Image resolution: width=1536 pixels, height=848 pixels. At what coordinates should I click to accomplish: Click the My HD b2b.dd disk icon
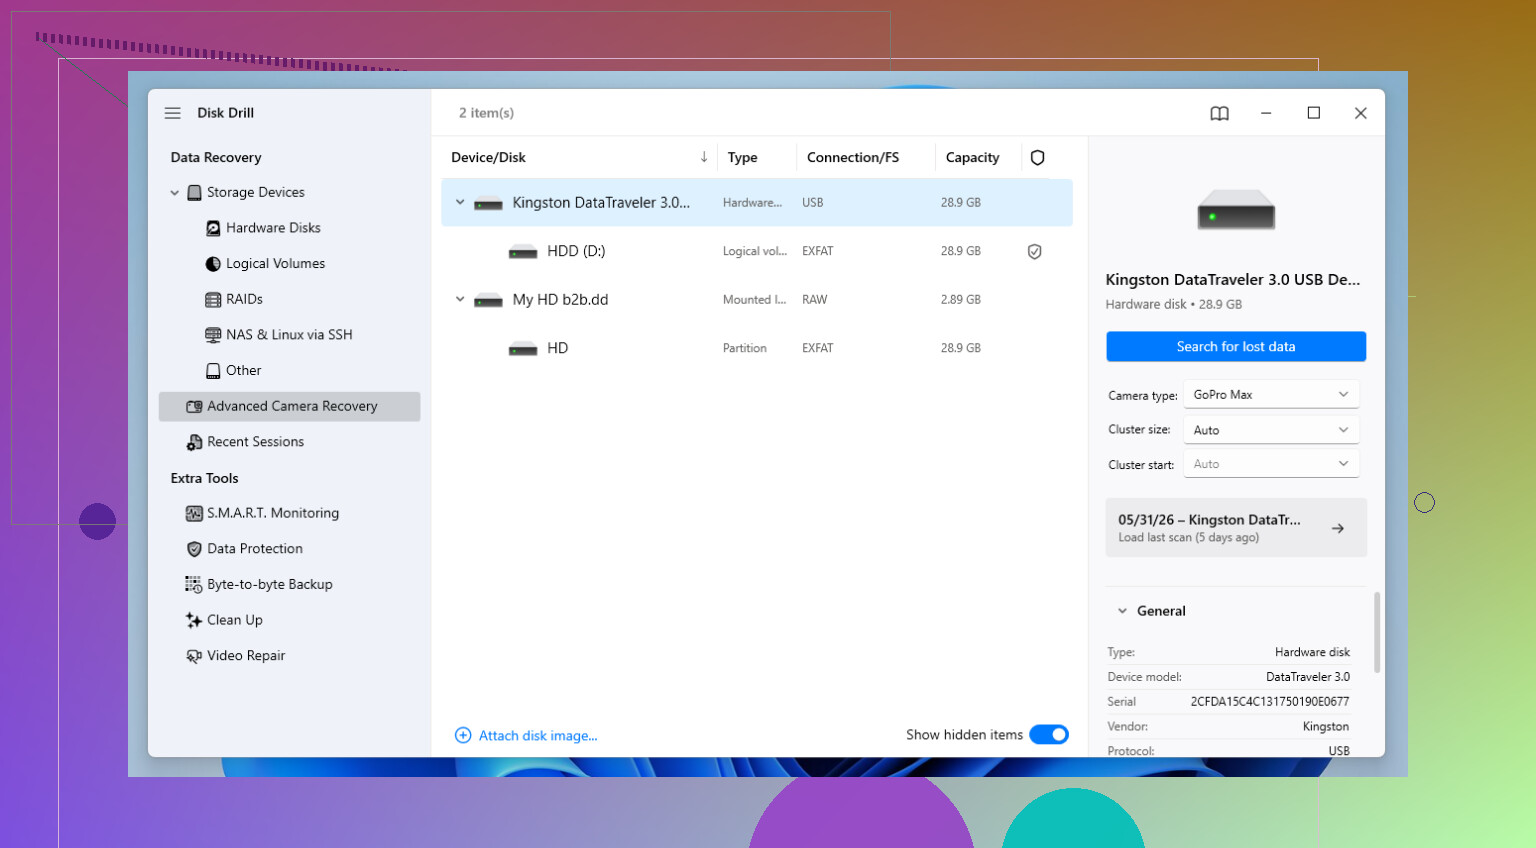[x=488, y=300]
